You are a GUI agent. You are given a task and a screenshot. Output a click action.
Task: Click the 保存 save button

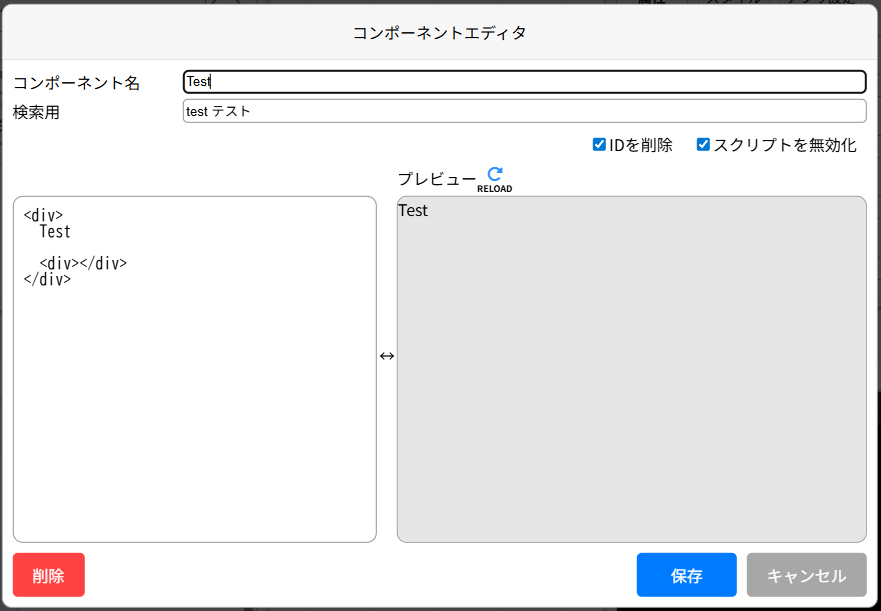(686, 575)
